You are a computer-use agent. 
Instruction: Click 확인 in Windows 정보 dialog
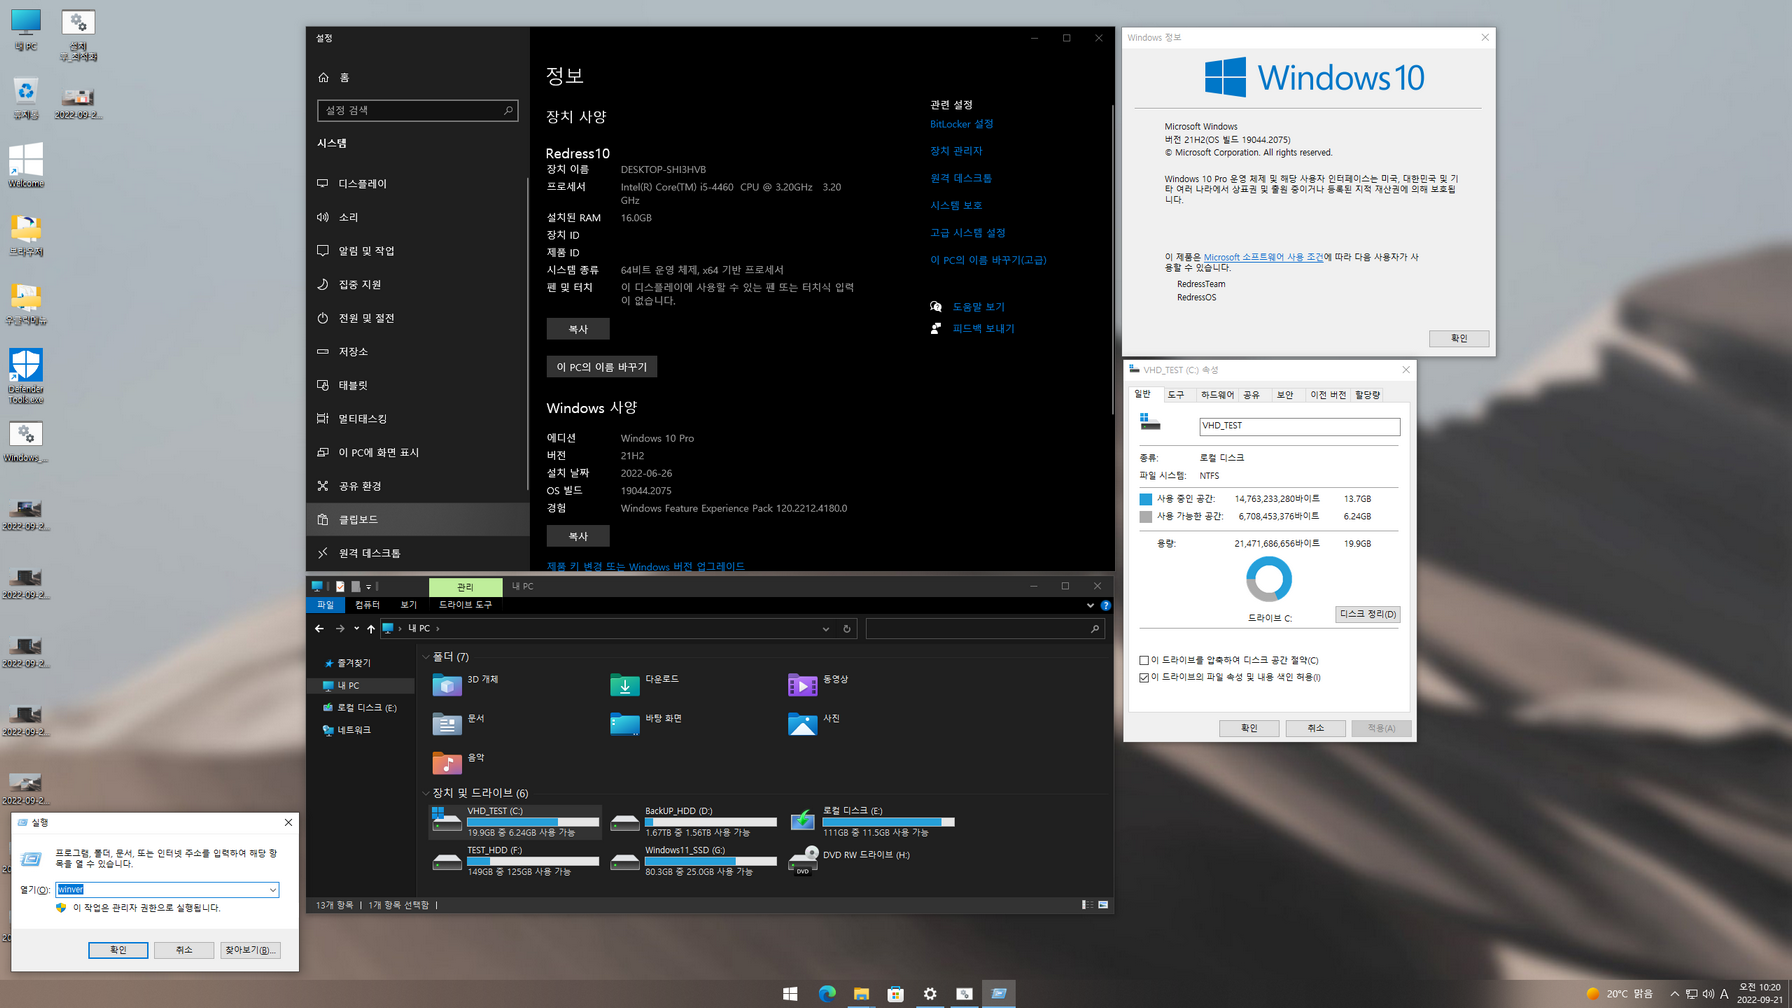(1459, 338)
